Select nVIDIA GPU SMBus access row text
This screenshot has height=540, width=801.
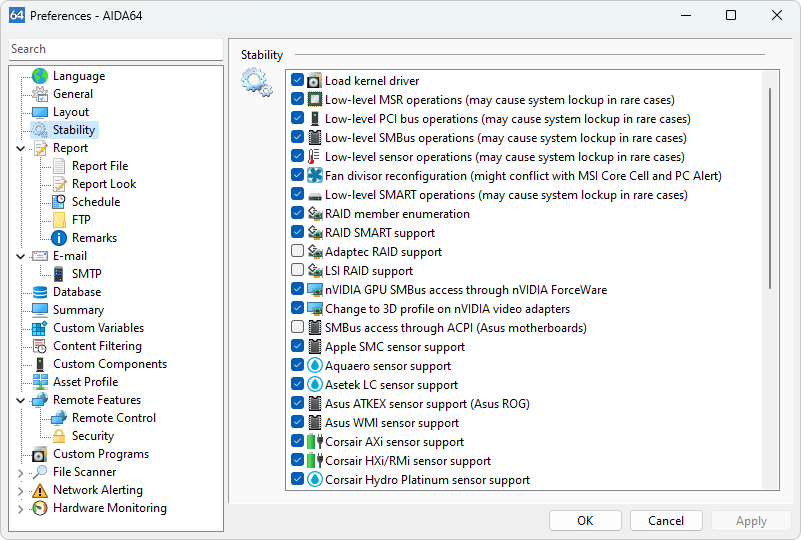(x=466, y=290)
